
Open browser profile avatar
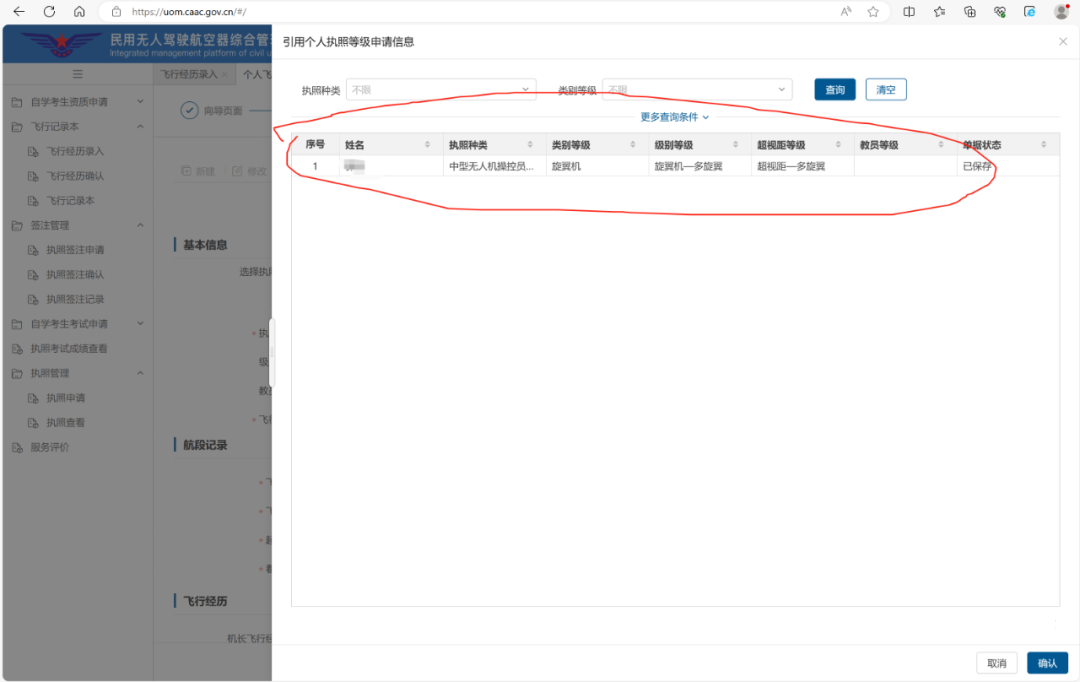pos(1061,11)
